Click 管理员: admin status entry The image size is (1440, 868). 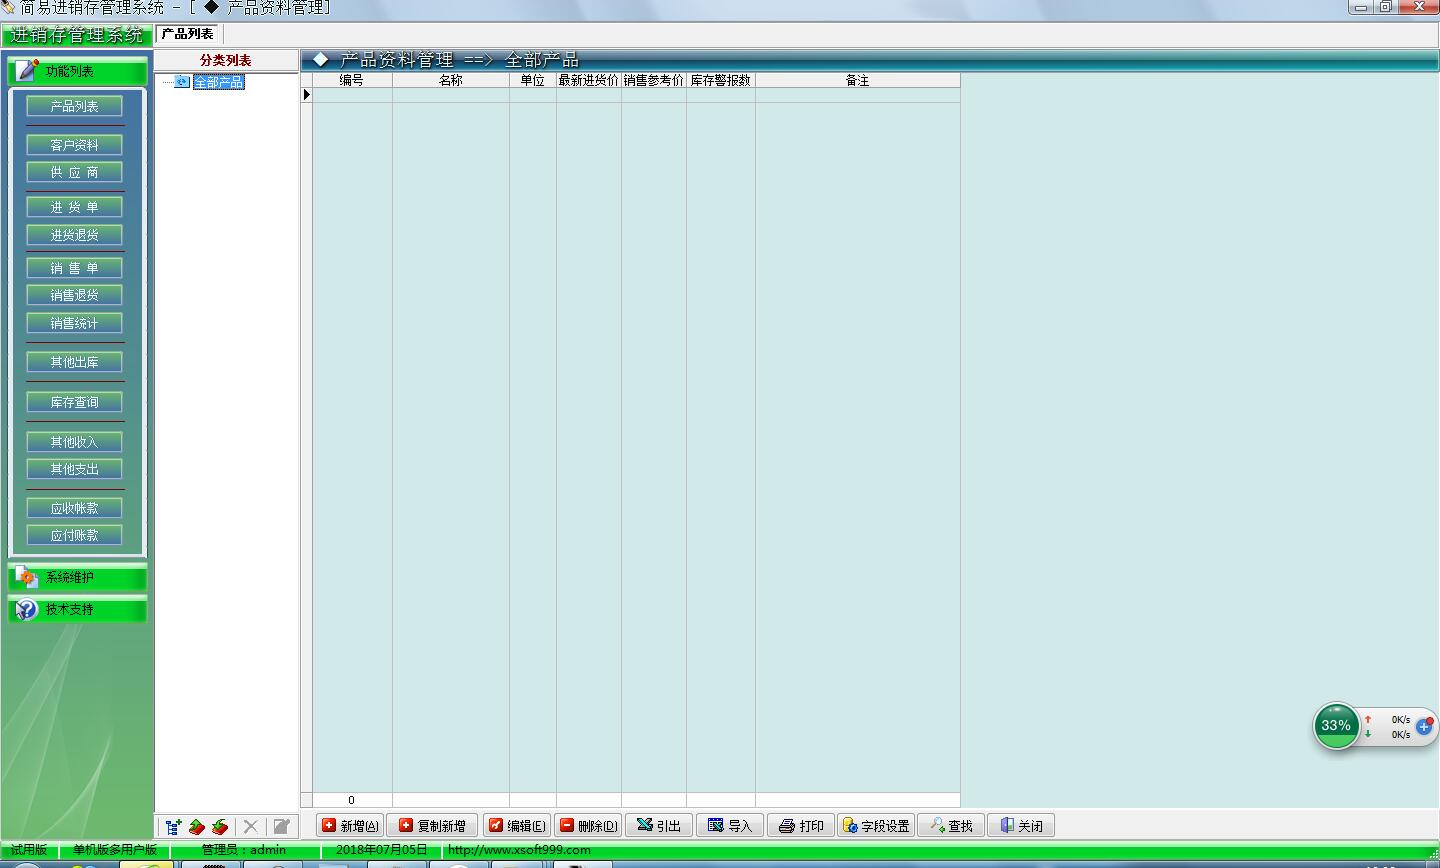pyautogui.click(x=244, y=850)
